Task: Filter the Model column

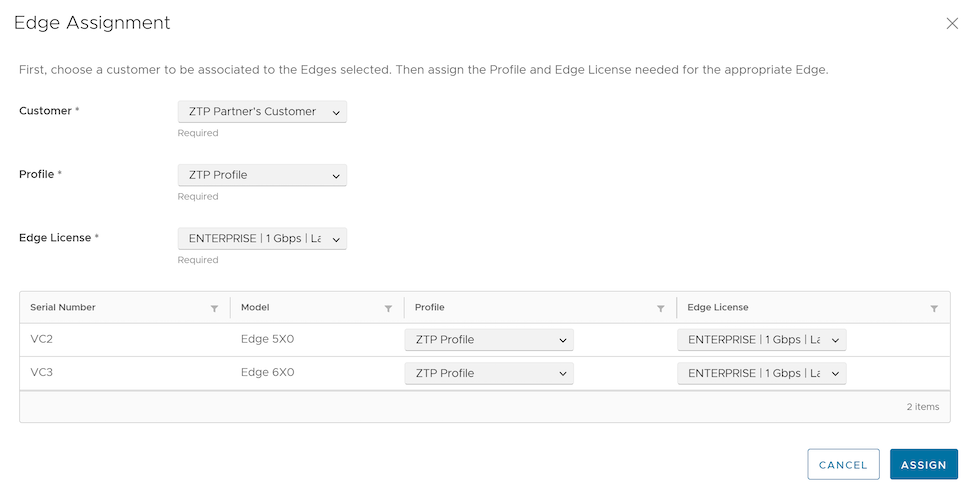Action: point(388,309)
